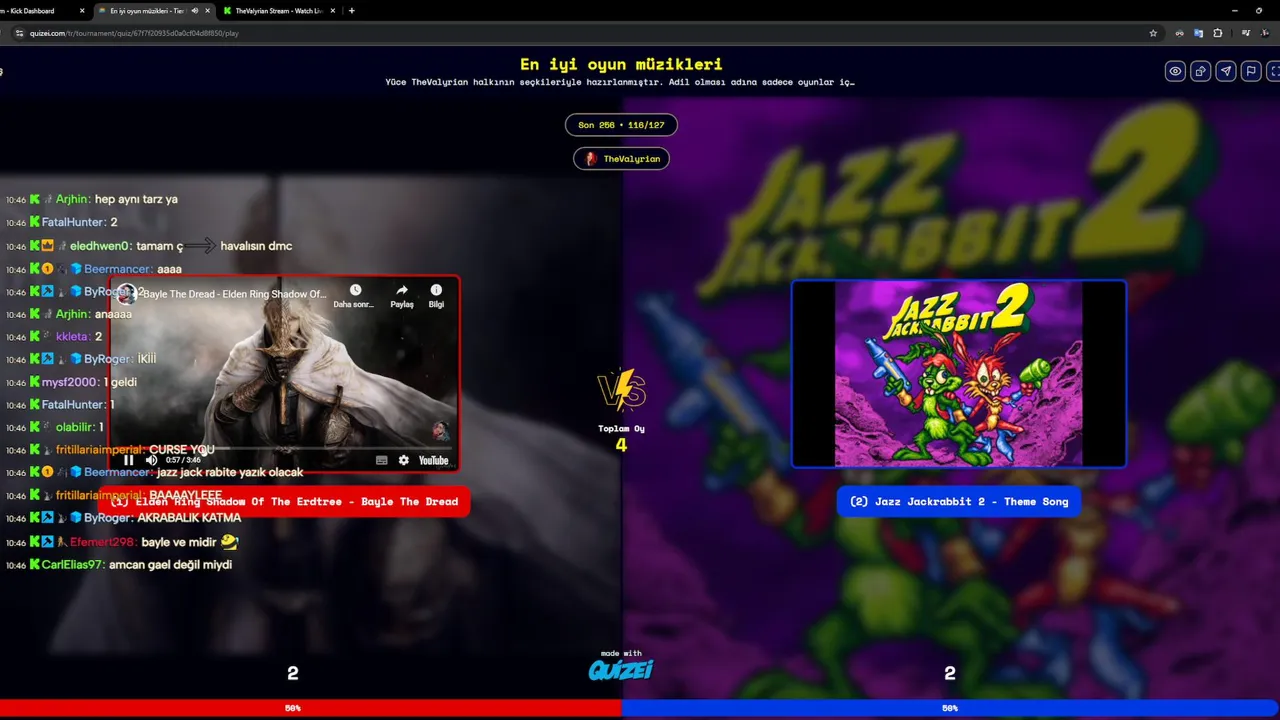The height and width of the screenshot is (720, 1280).
Task: Toggle subtitles in the YouTube player
Action: pos(381,460)
